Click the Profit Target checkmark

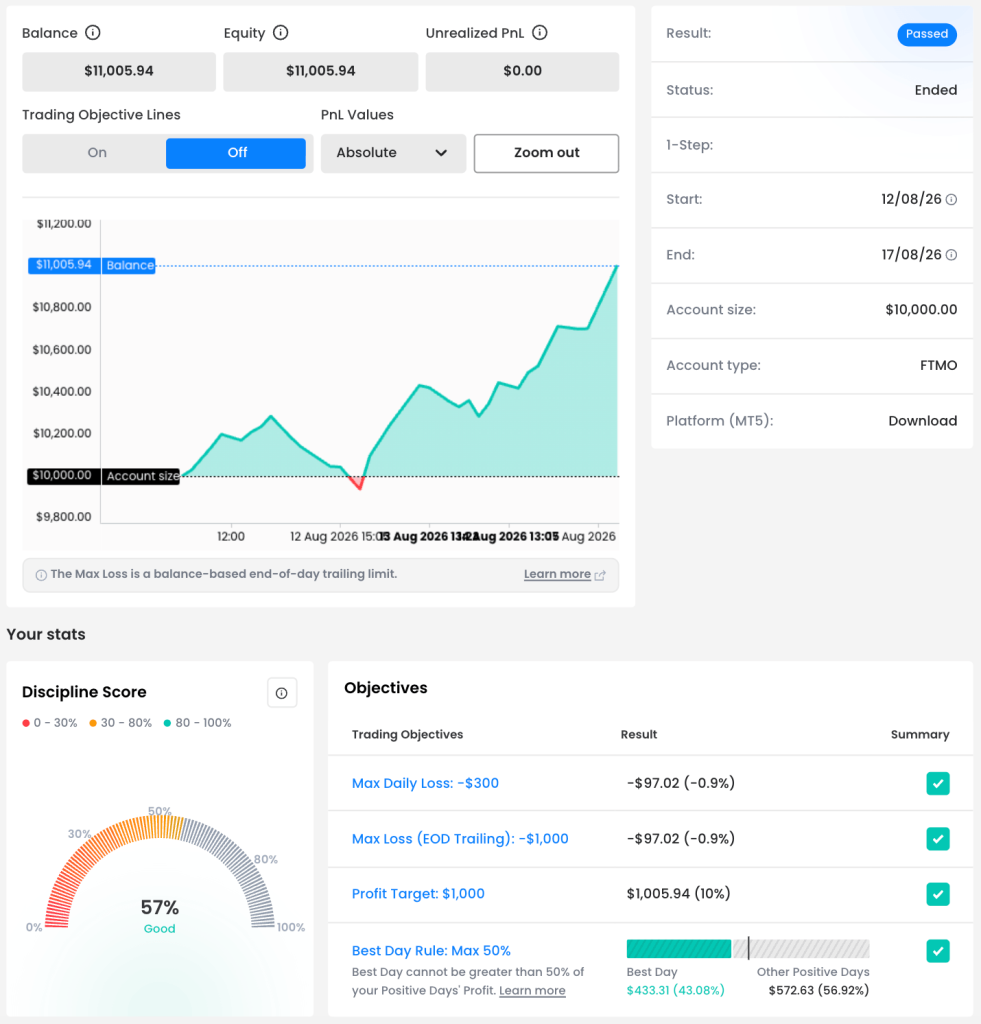tap(938, 894)
